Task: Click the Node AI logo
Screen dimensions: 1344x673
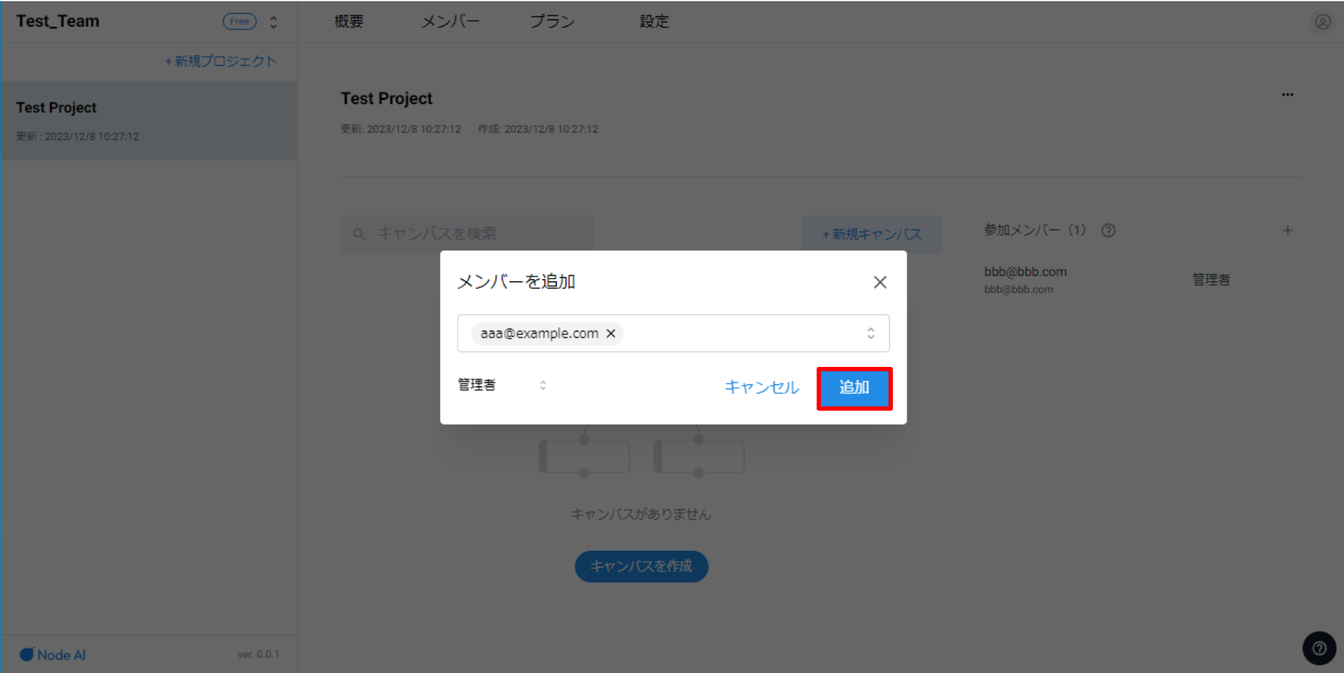Action: pos(53,655)
